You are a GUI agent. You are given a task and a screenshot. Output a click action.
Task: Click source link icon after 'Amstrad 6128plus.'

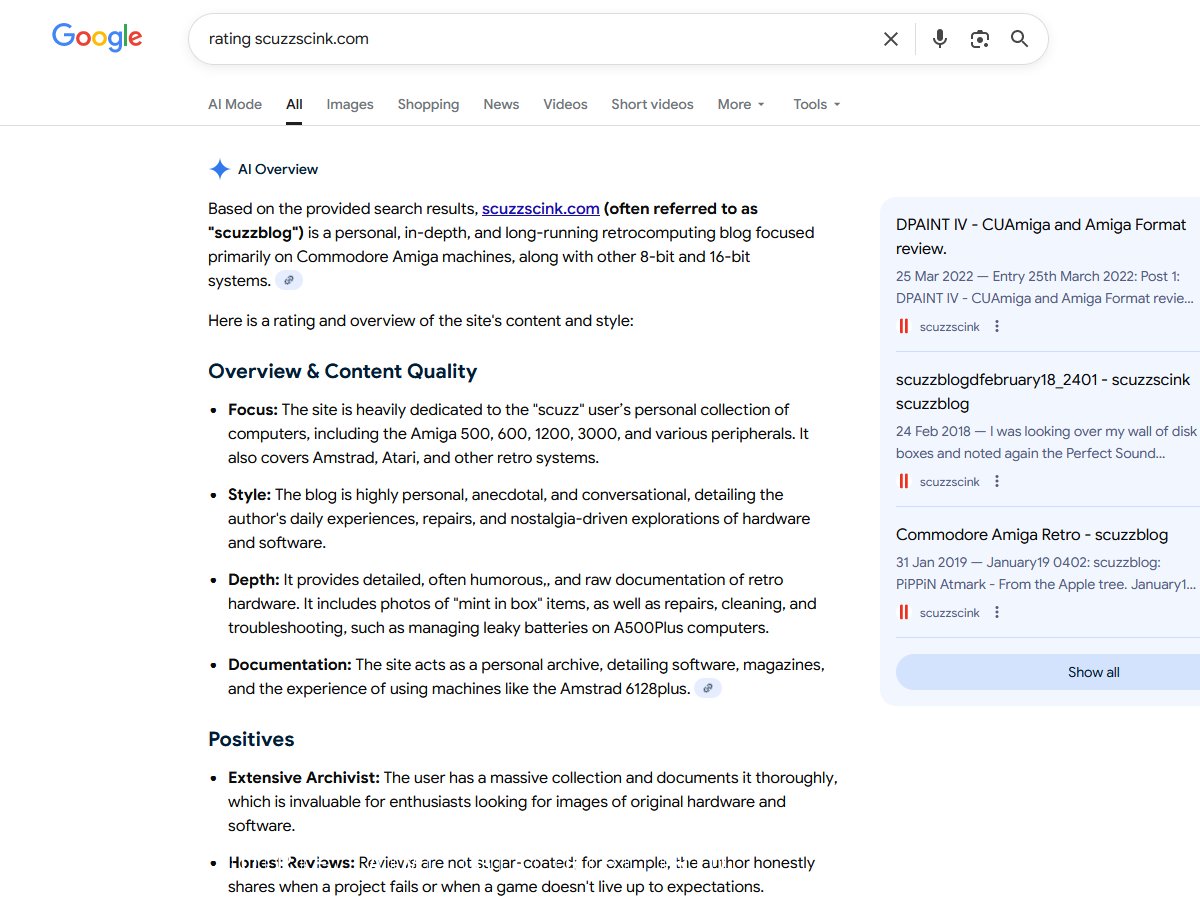(x=708, y=689)
